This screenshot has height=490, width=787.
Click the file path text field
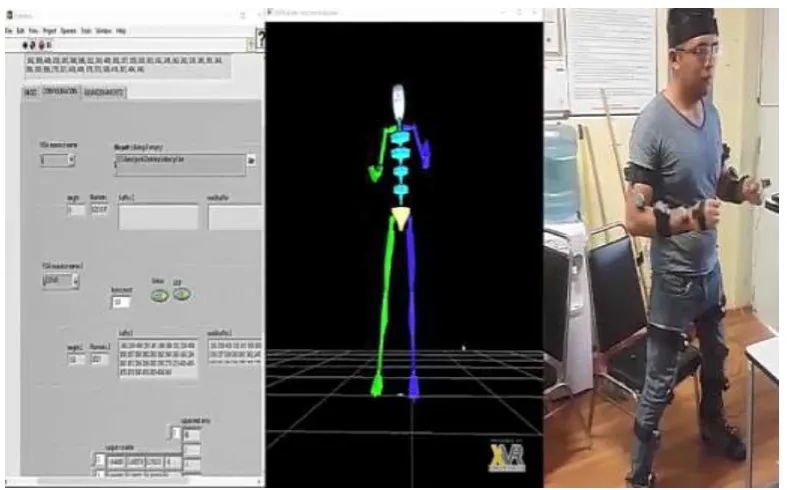180,165
